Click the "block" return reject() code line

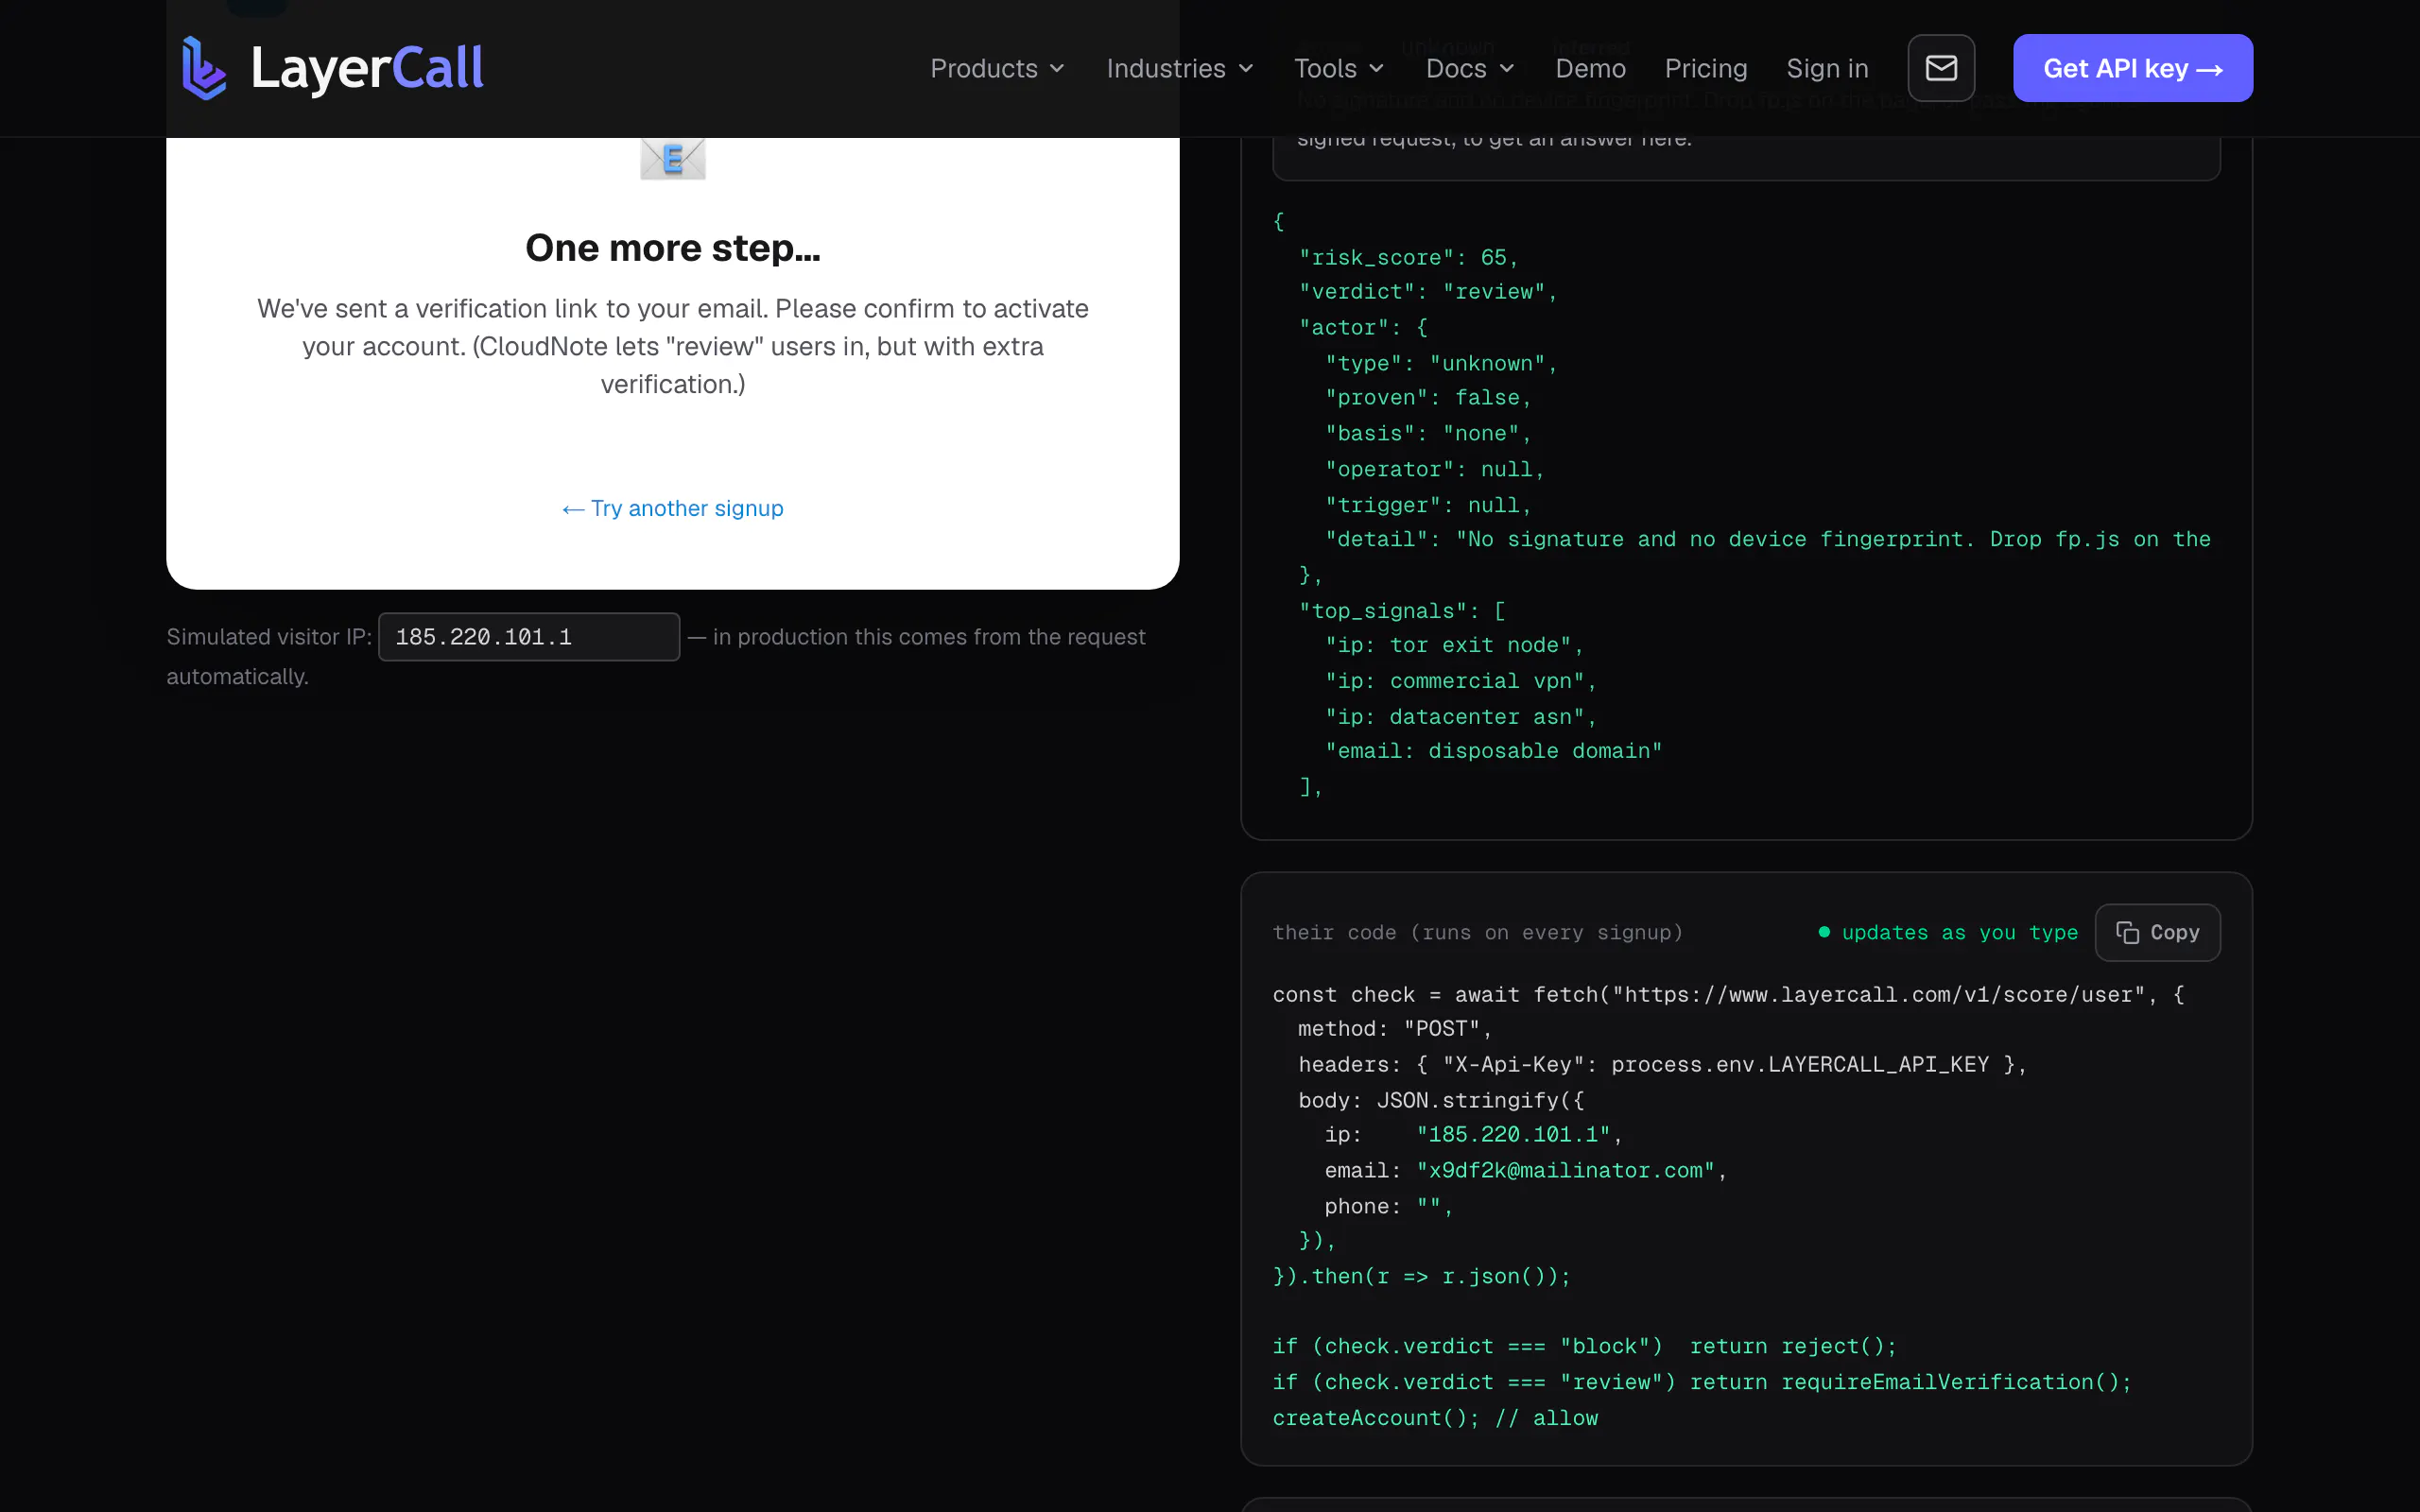pos(1584,1348)
